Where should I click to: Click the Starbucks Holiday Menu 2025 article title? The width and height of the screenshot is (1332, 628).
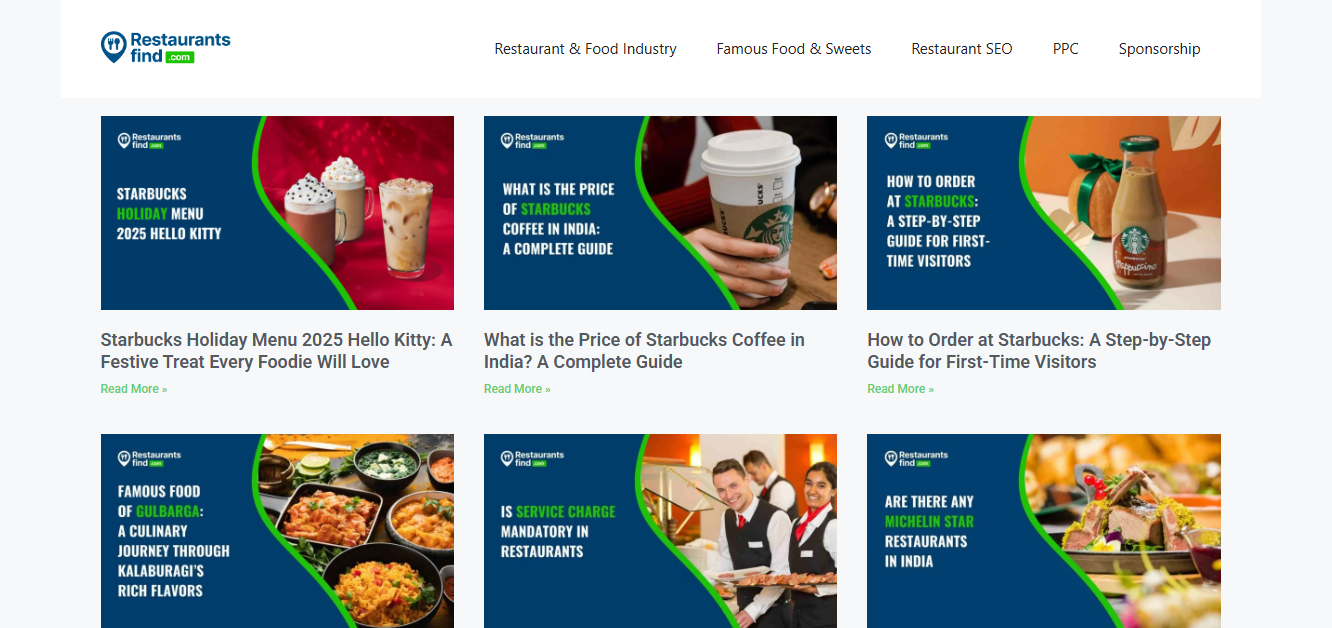click(277, 351)
